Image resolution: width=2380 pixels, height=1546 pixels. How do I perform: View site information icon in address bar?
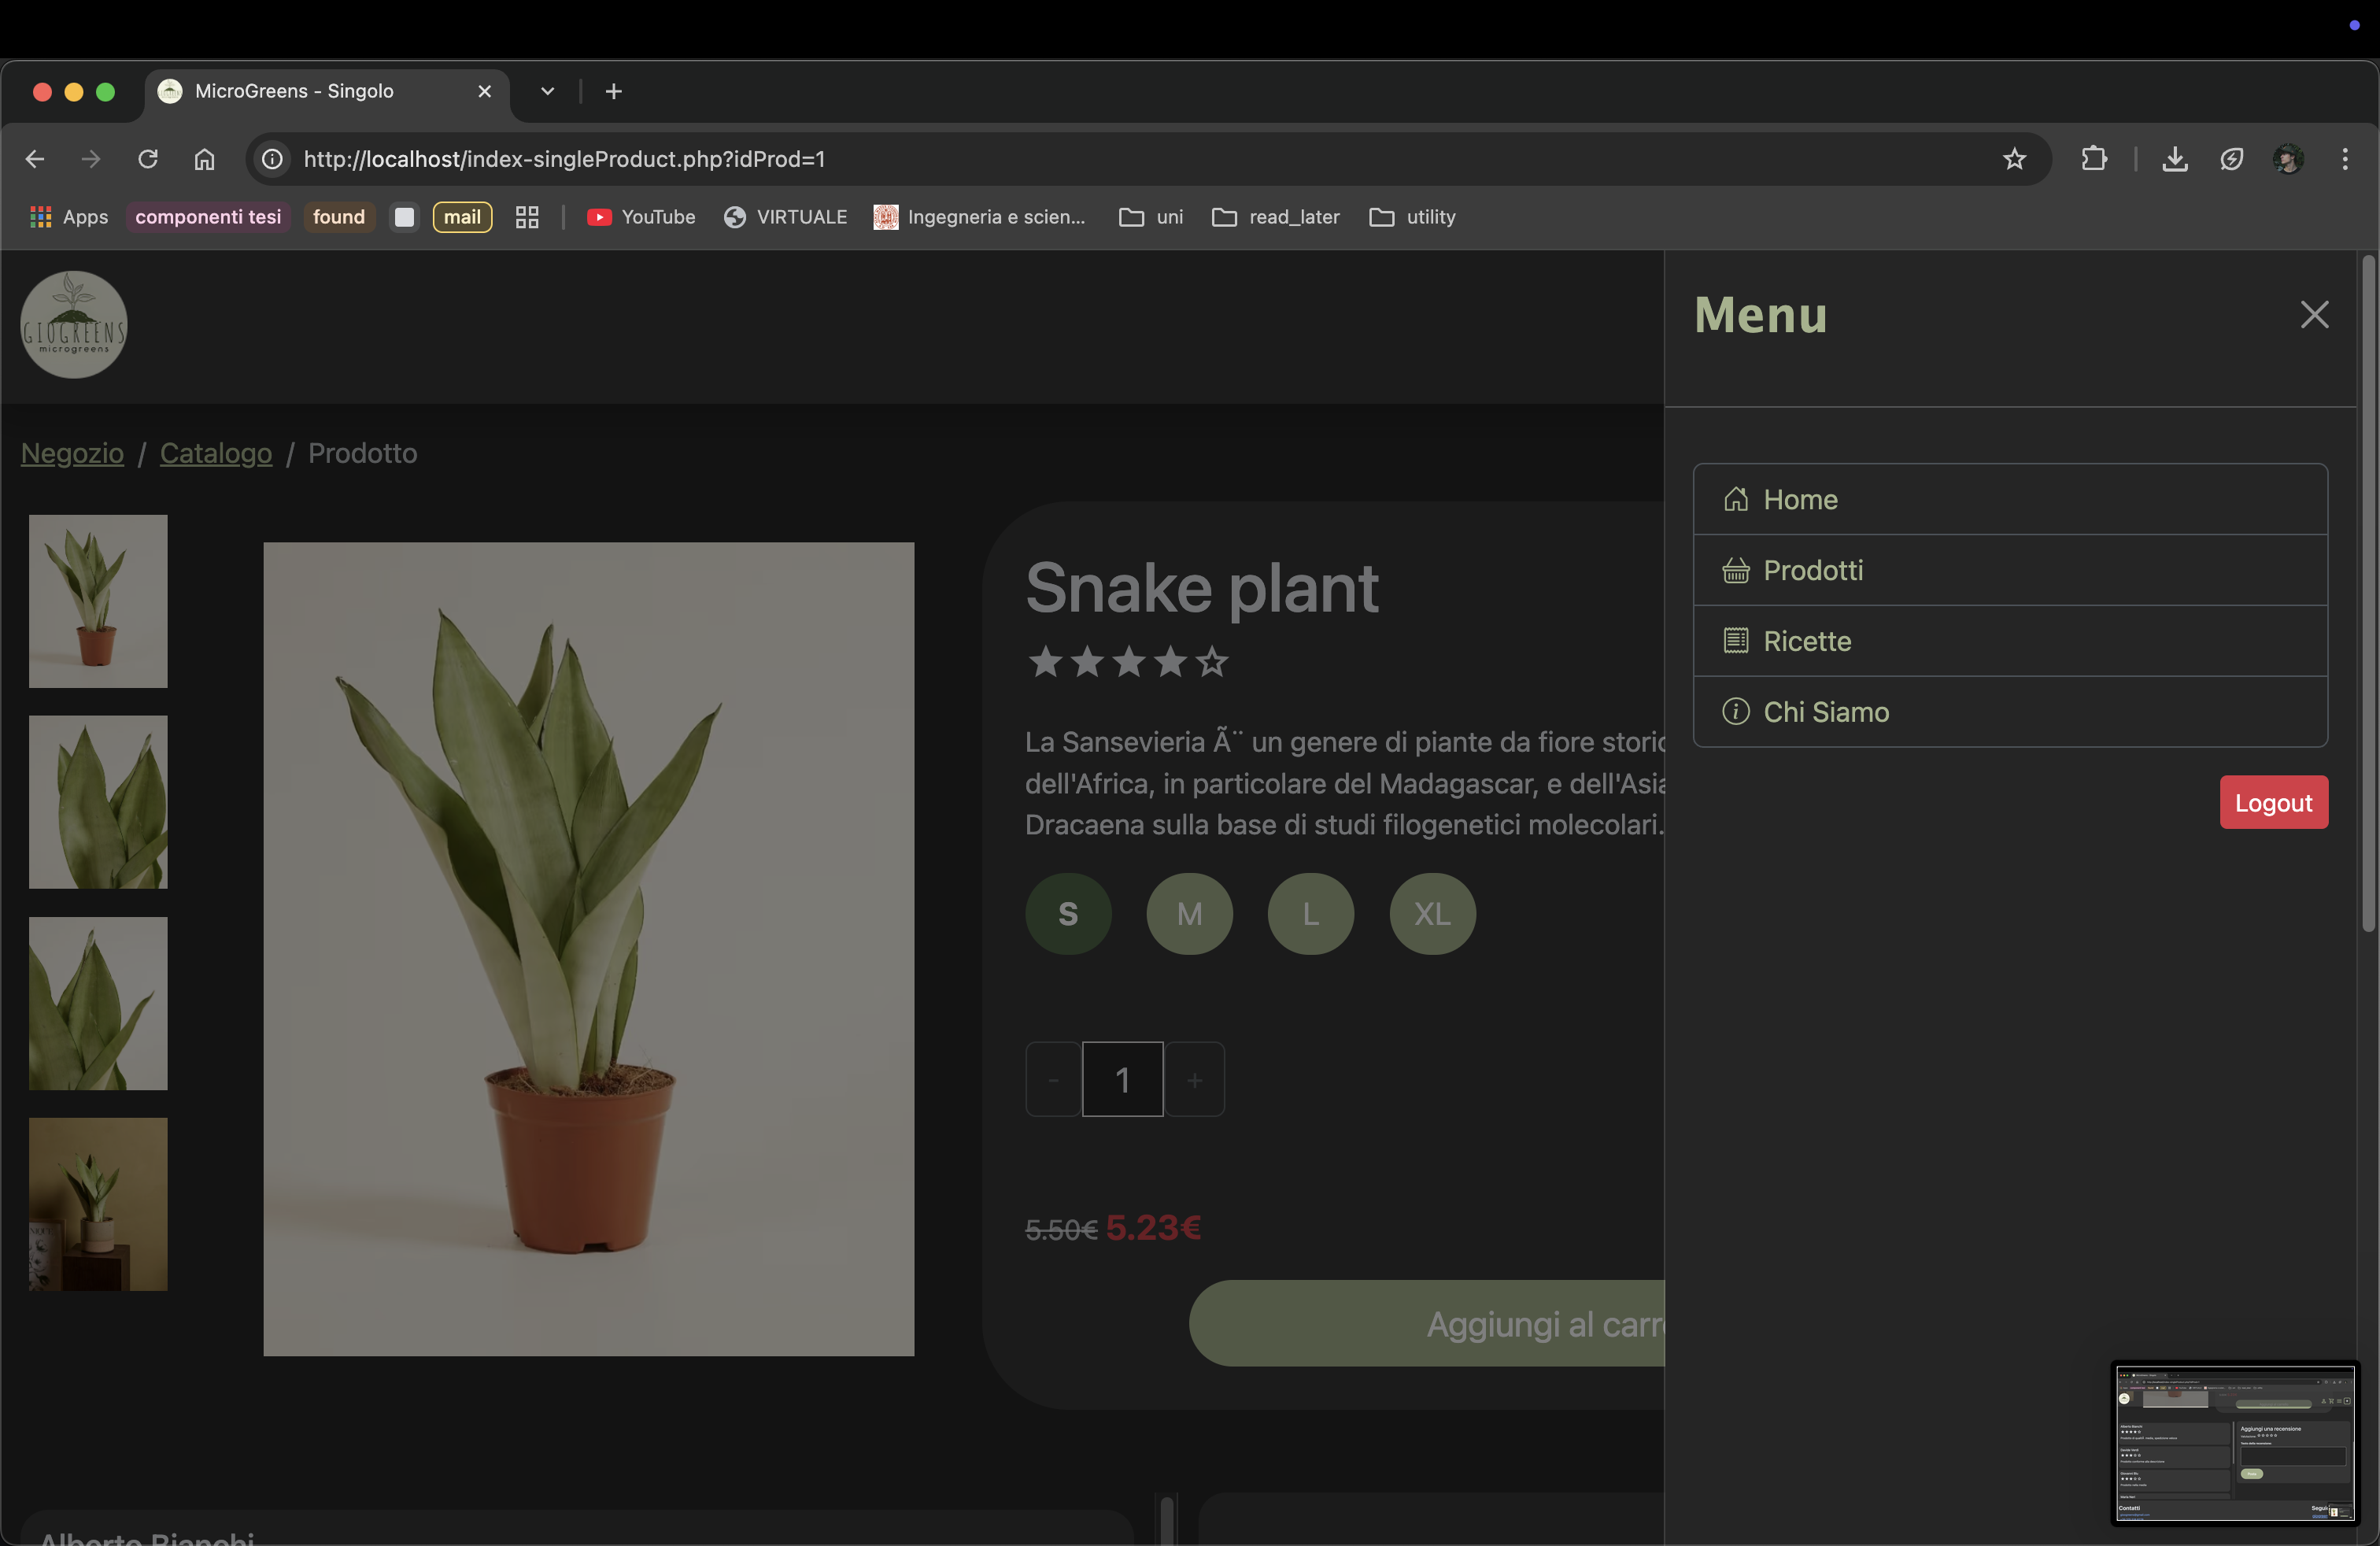272,159
